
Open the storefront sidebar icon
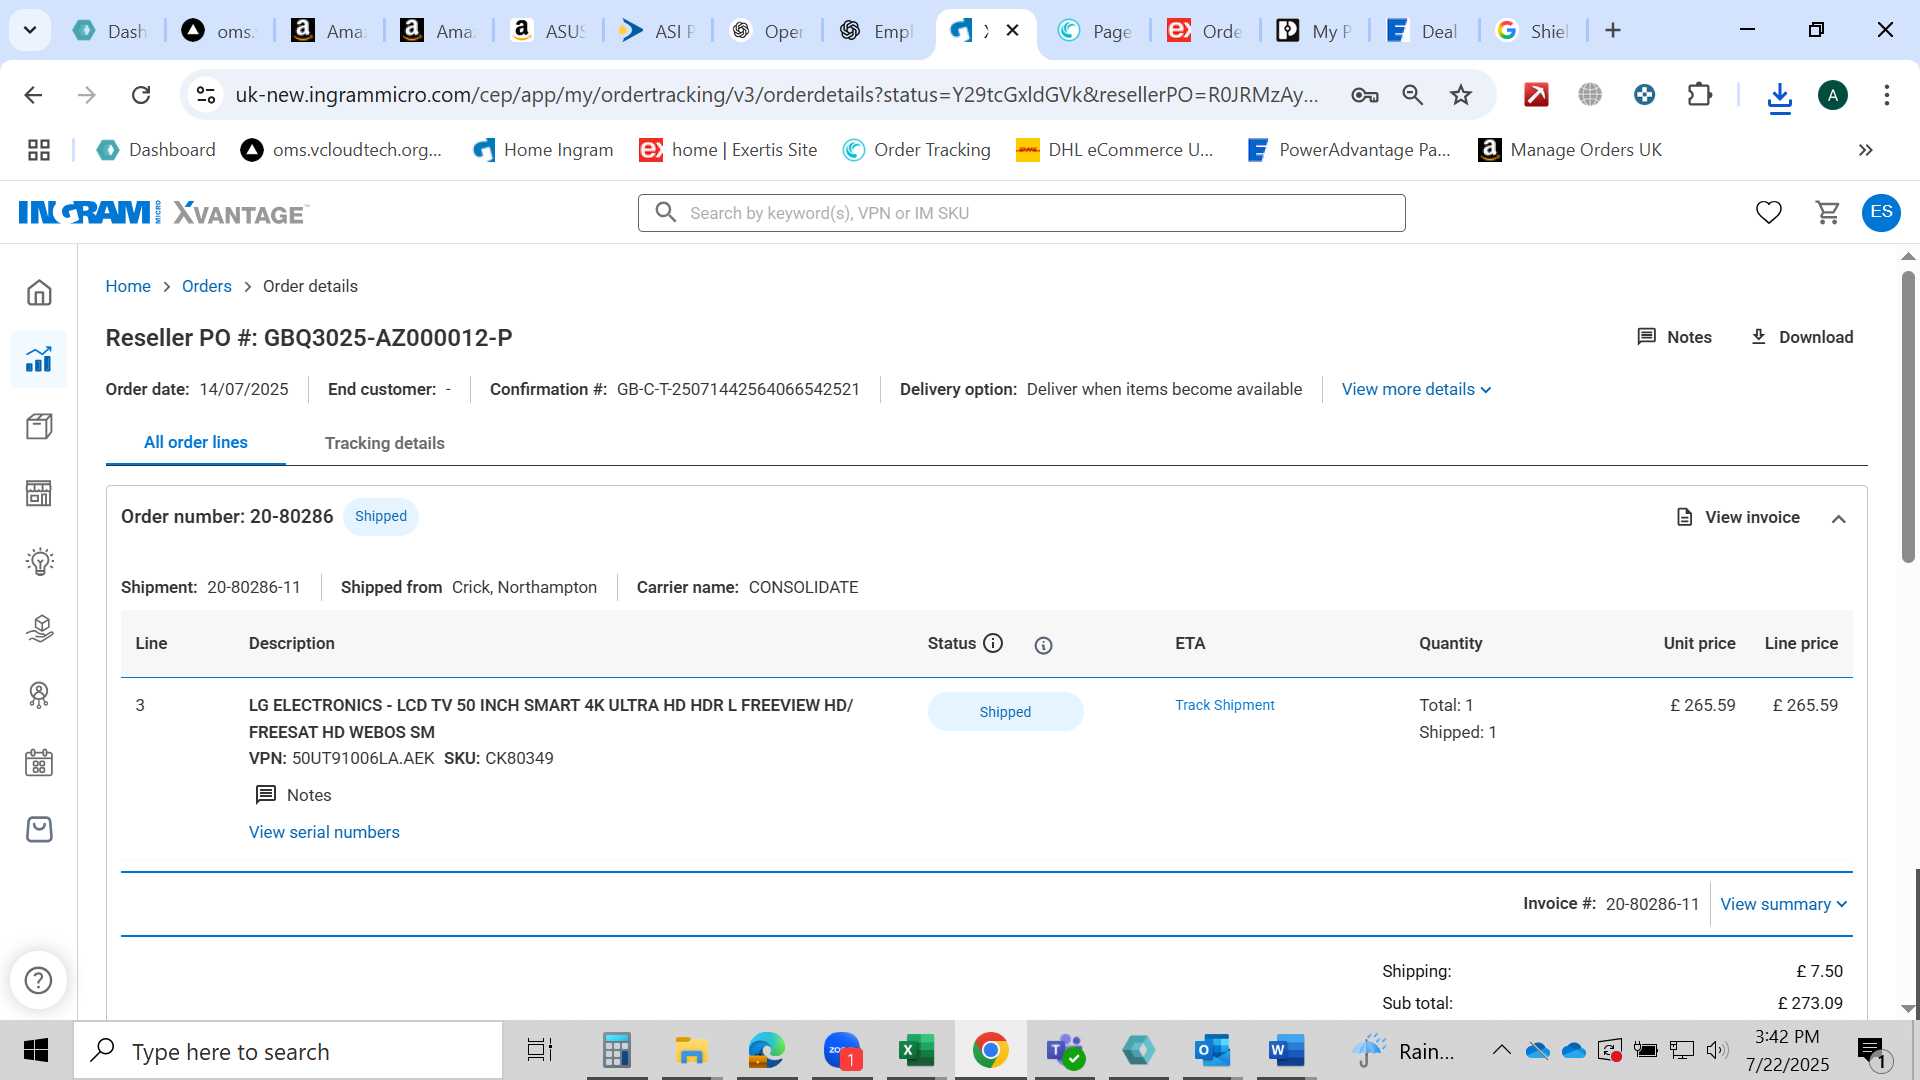pyautogui.click(x=39, y=493)
